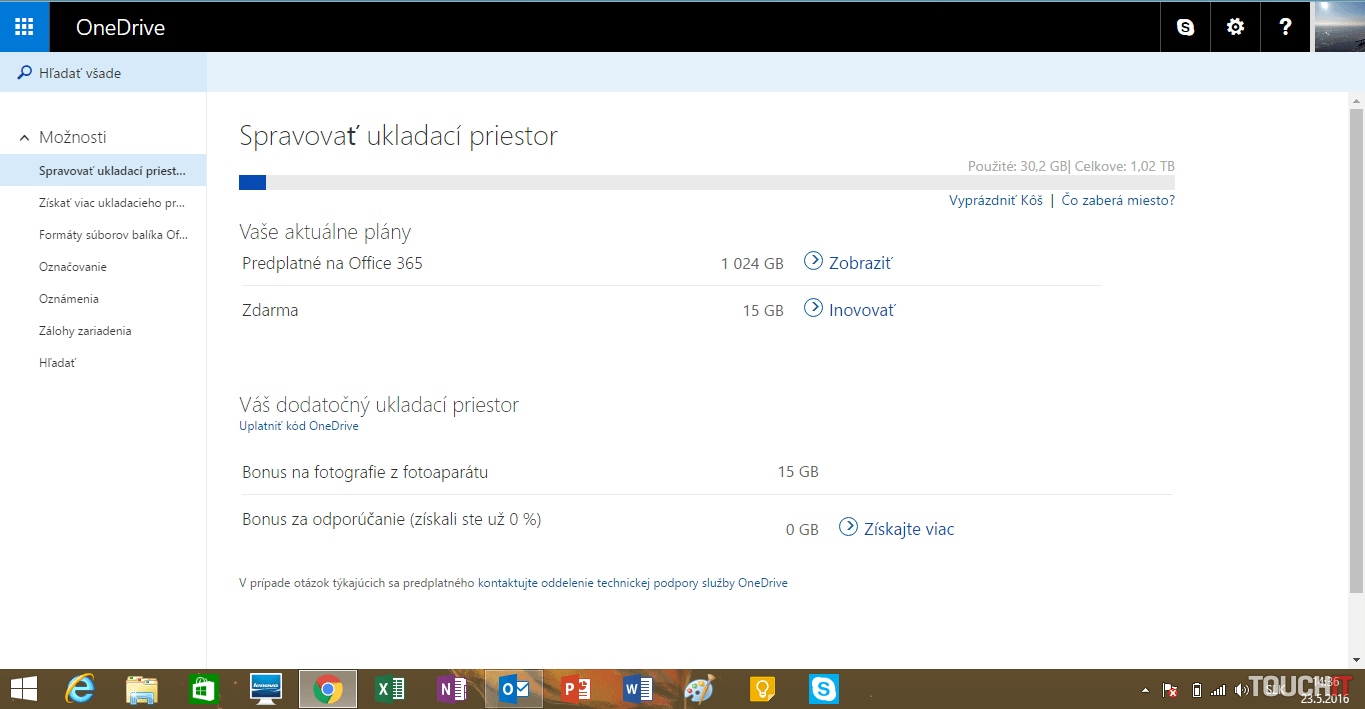1365x709 pixels.
Task: Open Lenovo app from taskbar
Action: pos(265,689)
